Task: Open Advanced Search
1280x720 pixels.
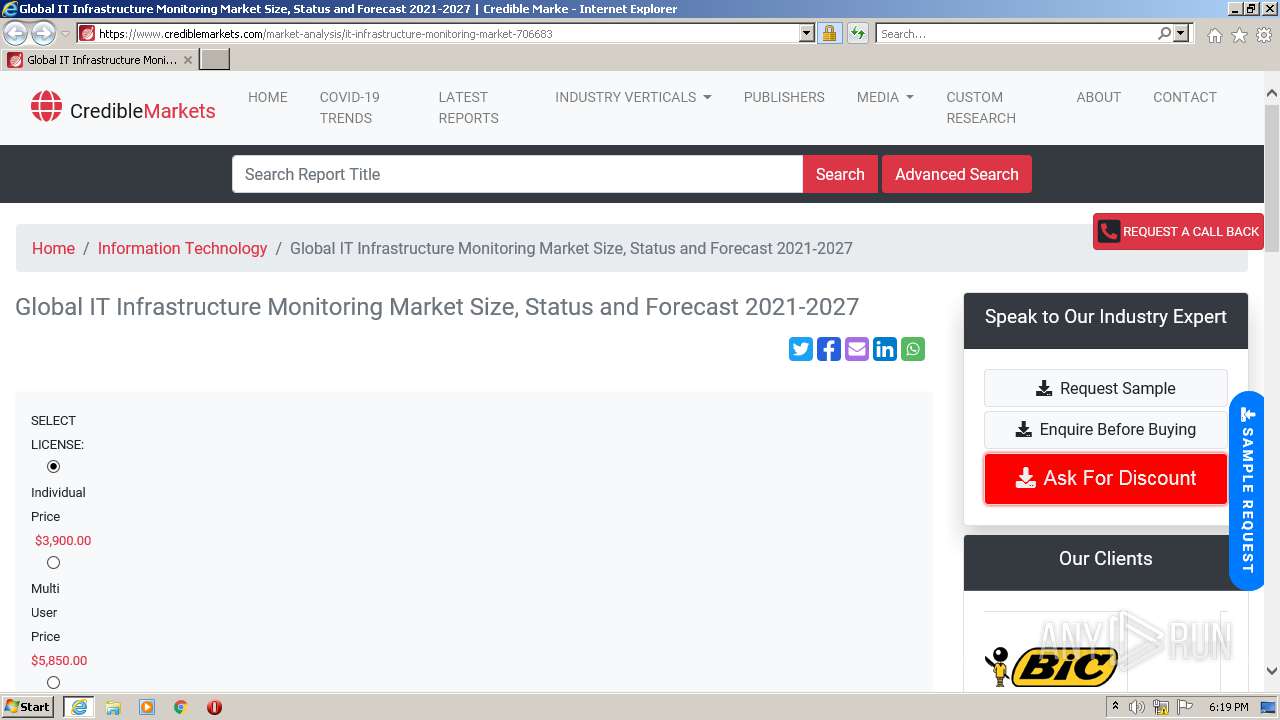Action: (957, 174)
